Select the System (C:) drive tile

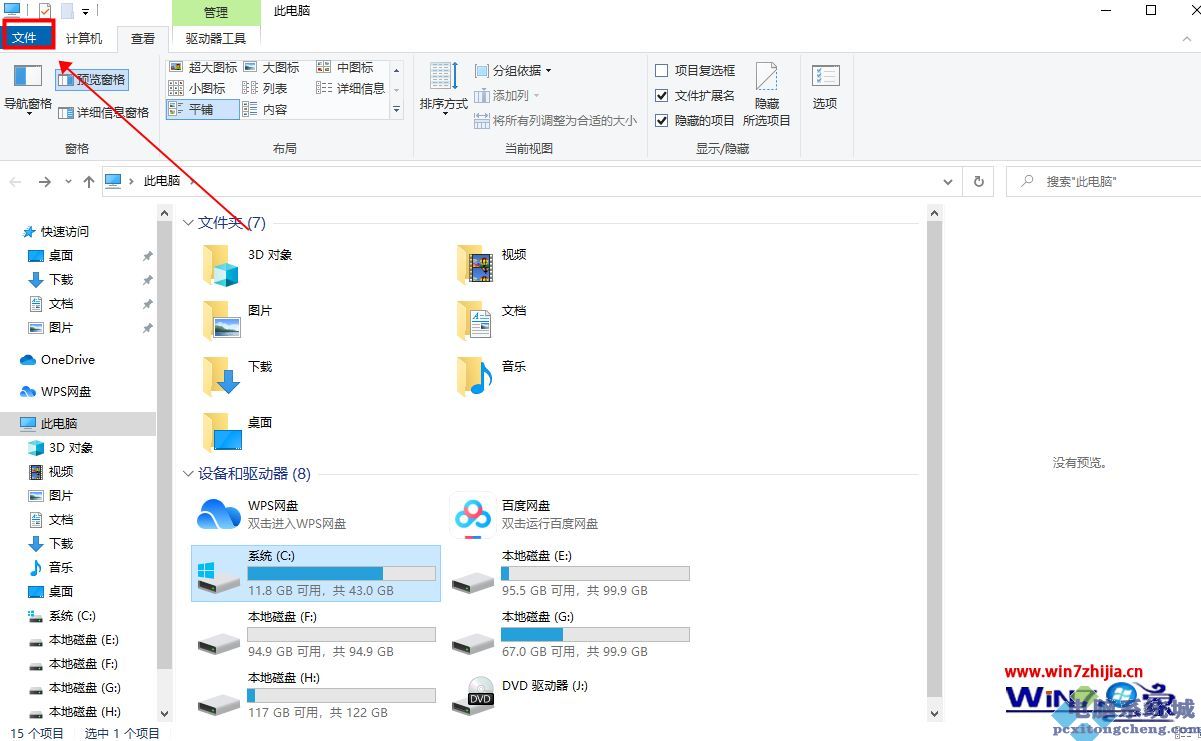(316, 573)
